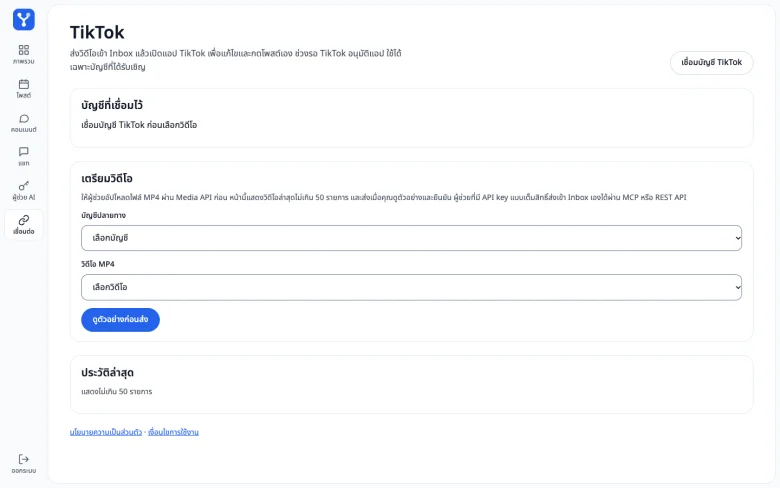
Task: Click the blue app logo icon
Action: pyautogui.click(x=23, y=19)
